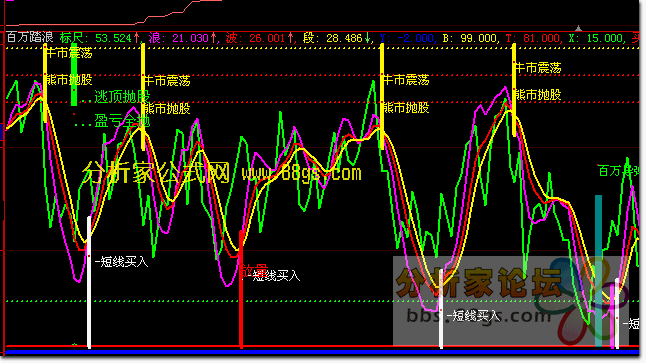Image resolution: width=646 pixels, height=363 pixels.
Task: Click the B: 99.000 value
Action: click(470, 38)
